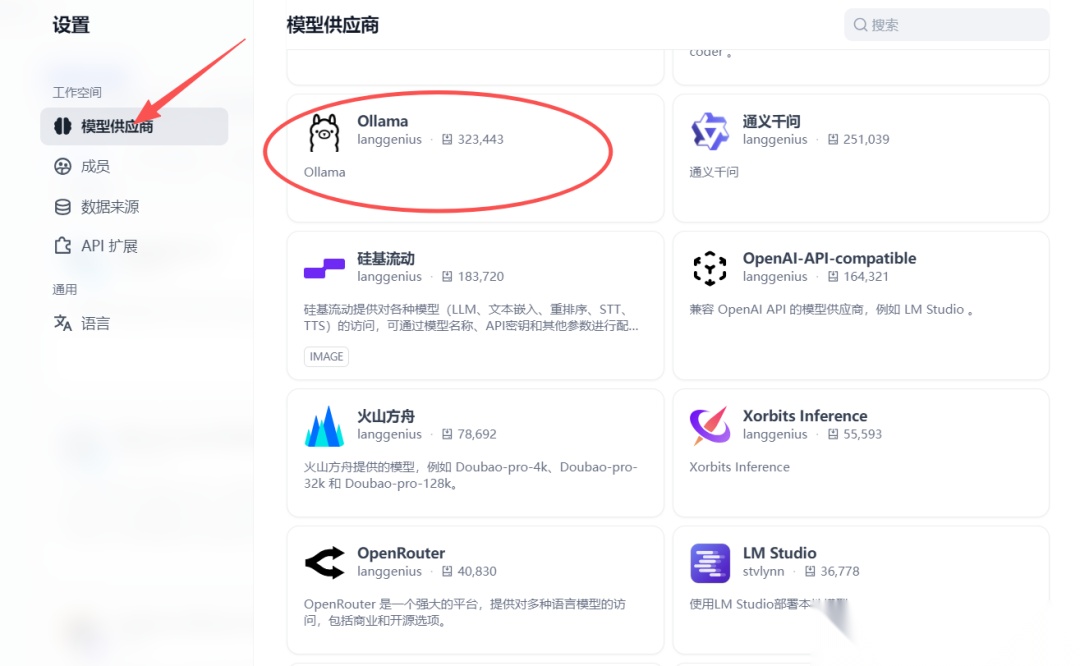
Task: Click the 火山方舟 mountain logo
Action: pos(324,426)
